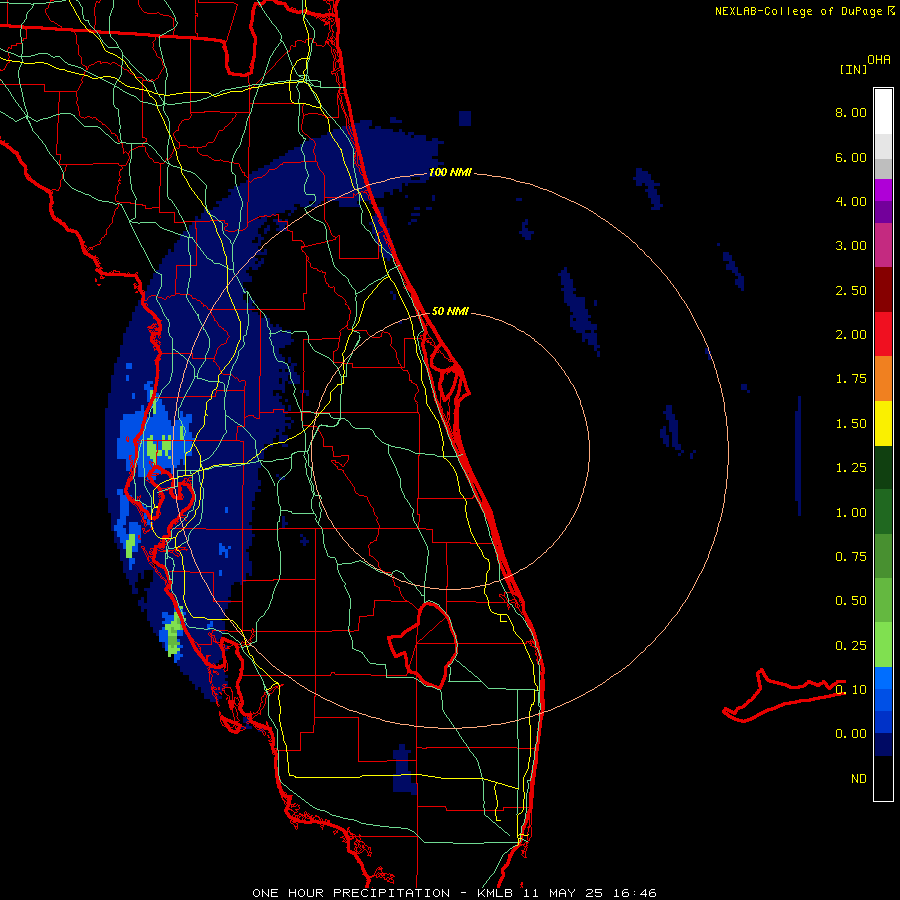The height and width of the screenshot is (900, 900).
Task: Select the 1.25 legend value
Action: pos(851,468)
